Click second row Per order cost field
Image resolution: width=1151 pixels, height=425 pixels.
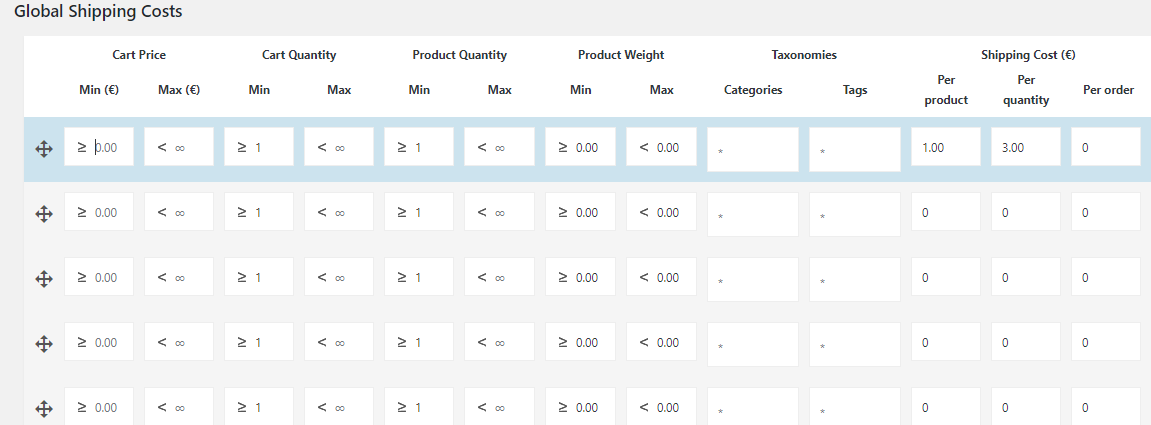point(1105,213)
